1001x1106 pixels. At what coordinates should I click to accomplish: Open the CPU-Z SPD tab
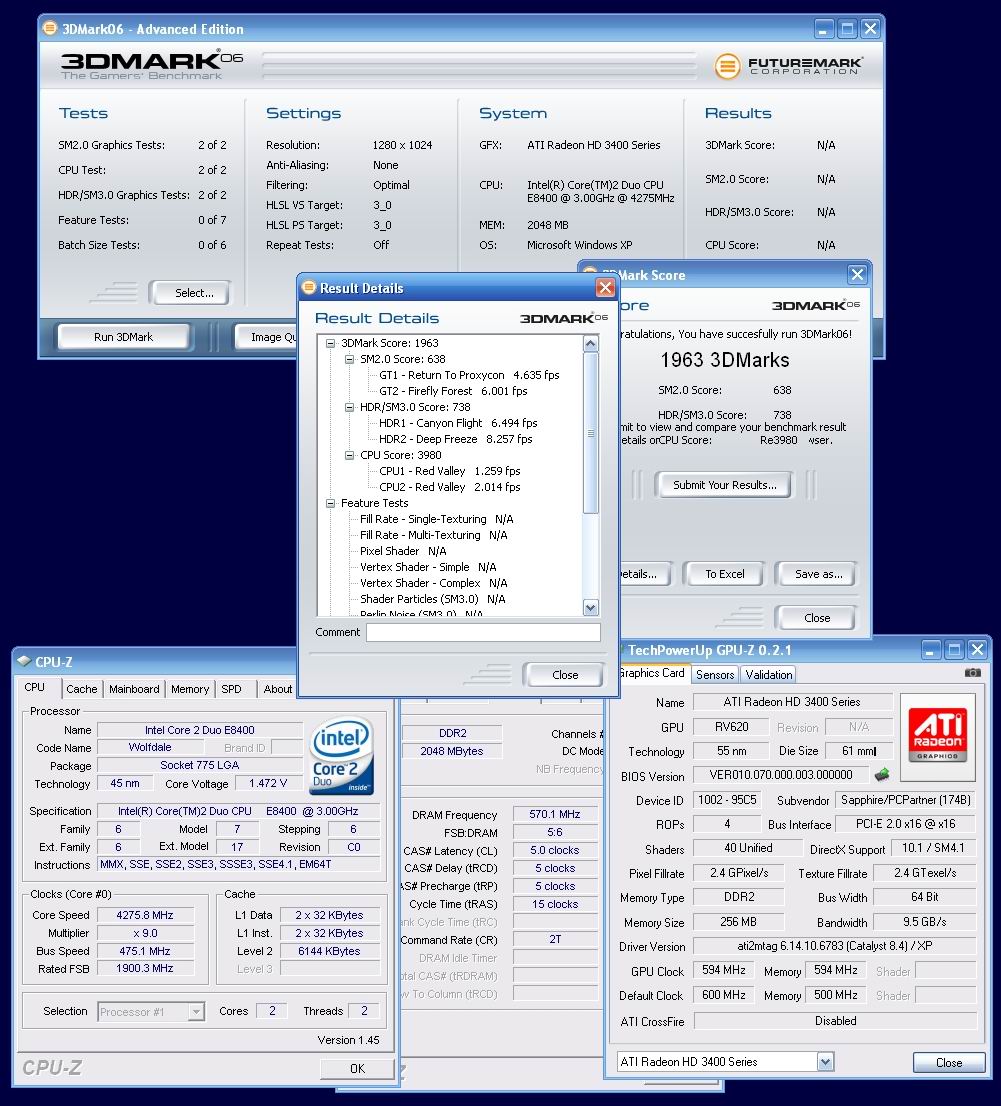pos(231,689)
